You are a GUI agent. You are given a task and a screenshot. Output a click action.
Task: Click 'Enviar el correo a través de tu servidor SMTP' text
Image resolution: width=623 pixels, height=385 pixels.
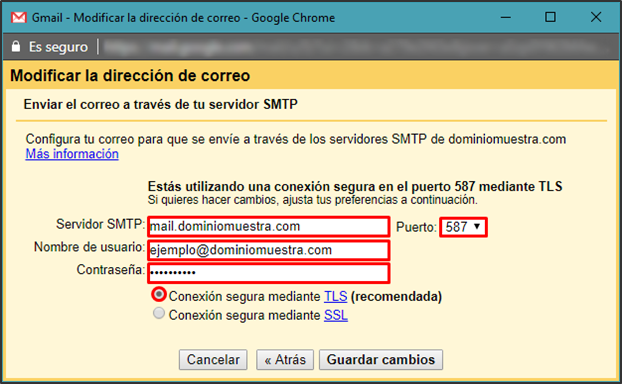coord(161,104)
